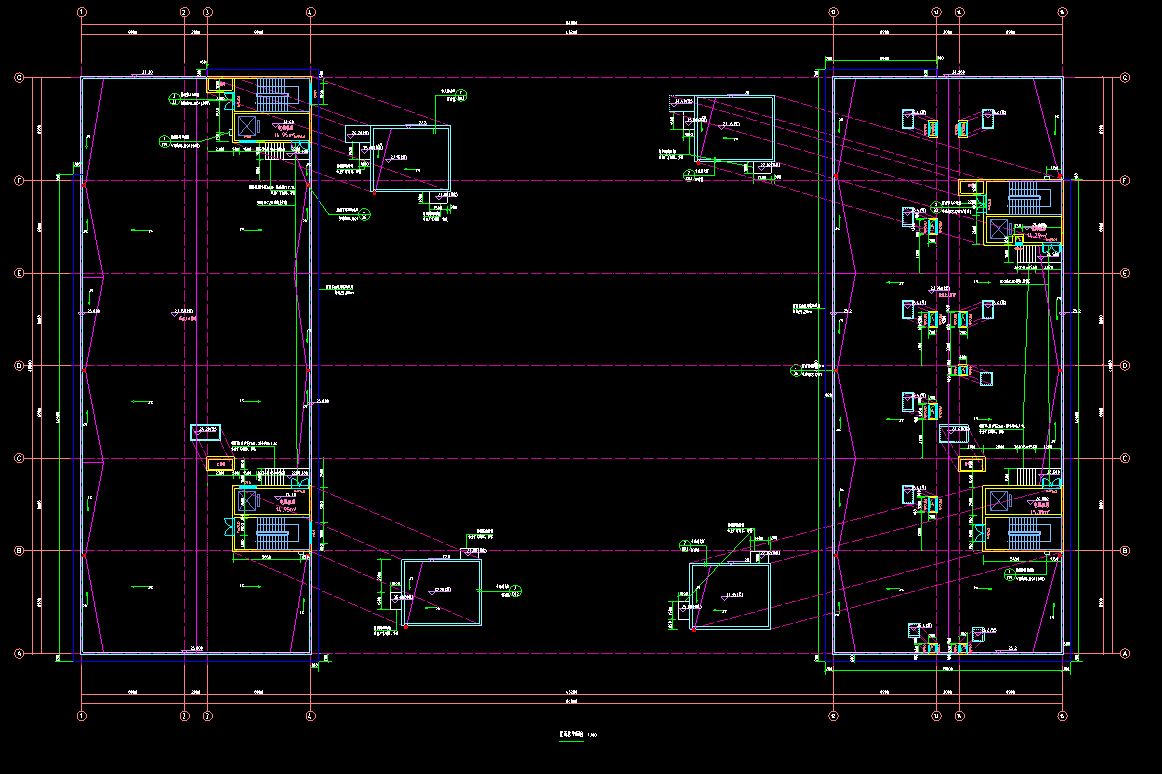Viewport: 1162px width, 774px height.
Task: Select elevator symbol in bottom-left core
Action: (247, 503)
